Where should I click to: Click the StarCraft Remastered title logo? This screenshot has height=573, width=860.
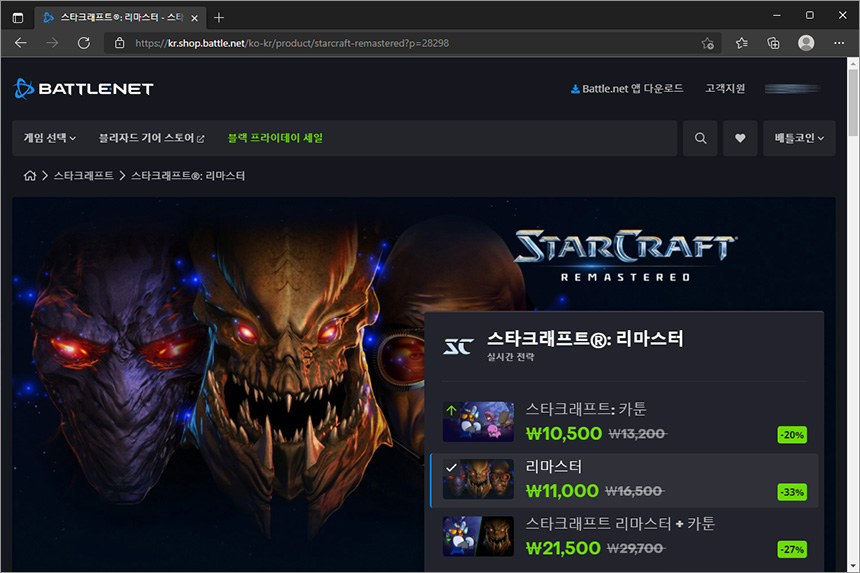pos(625,256)
